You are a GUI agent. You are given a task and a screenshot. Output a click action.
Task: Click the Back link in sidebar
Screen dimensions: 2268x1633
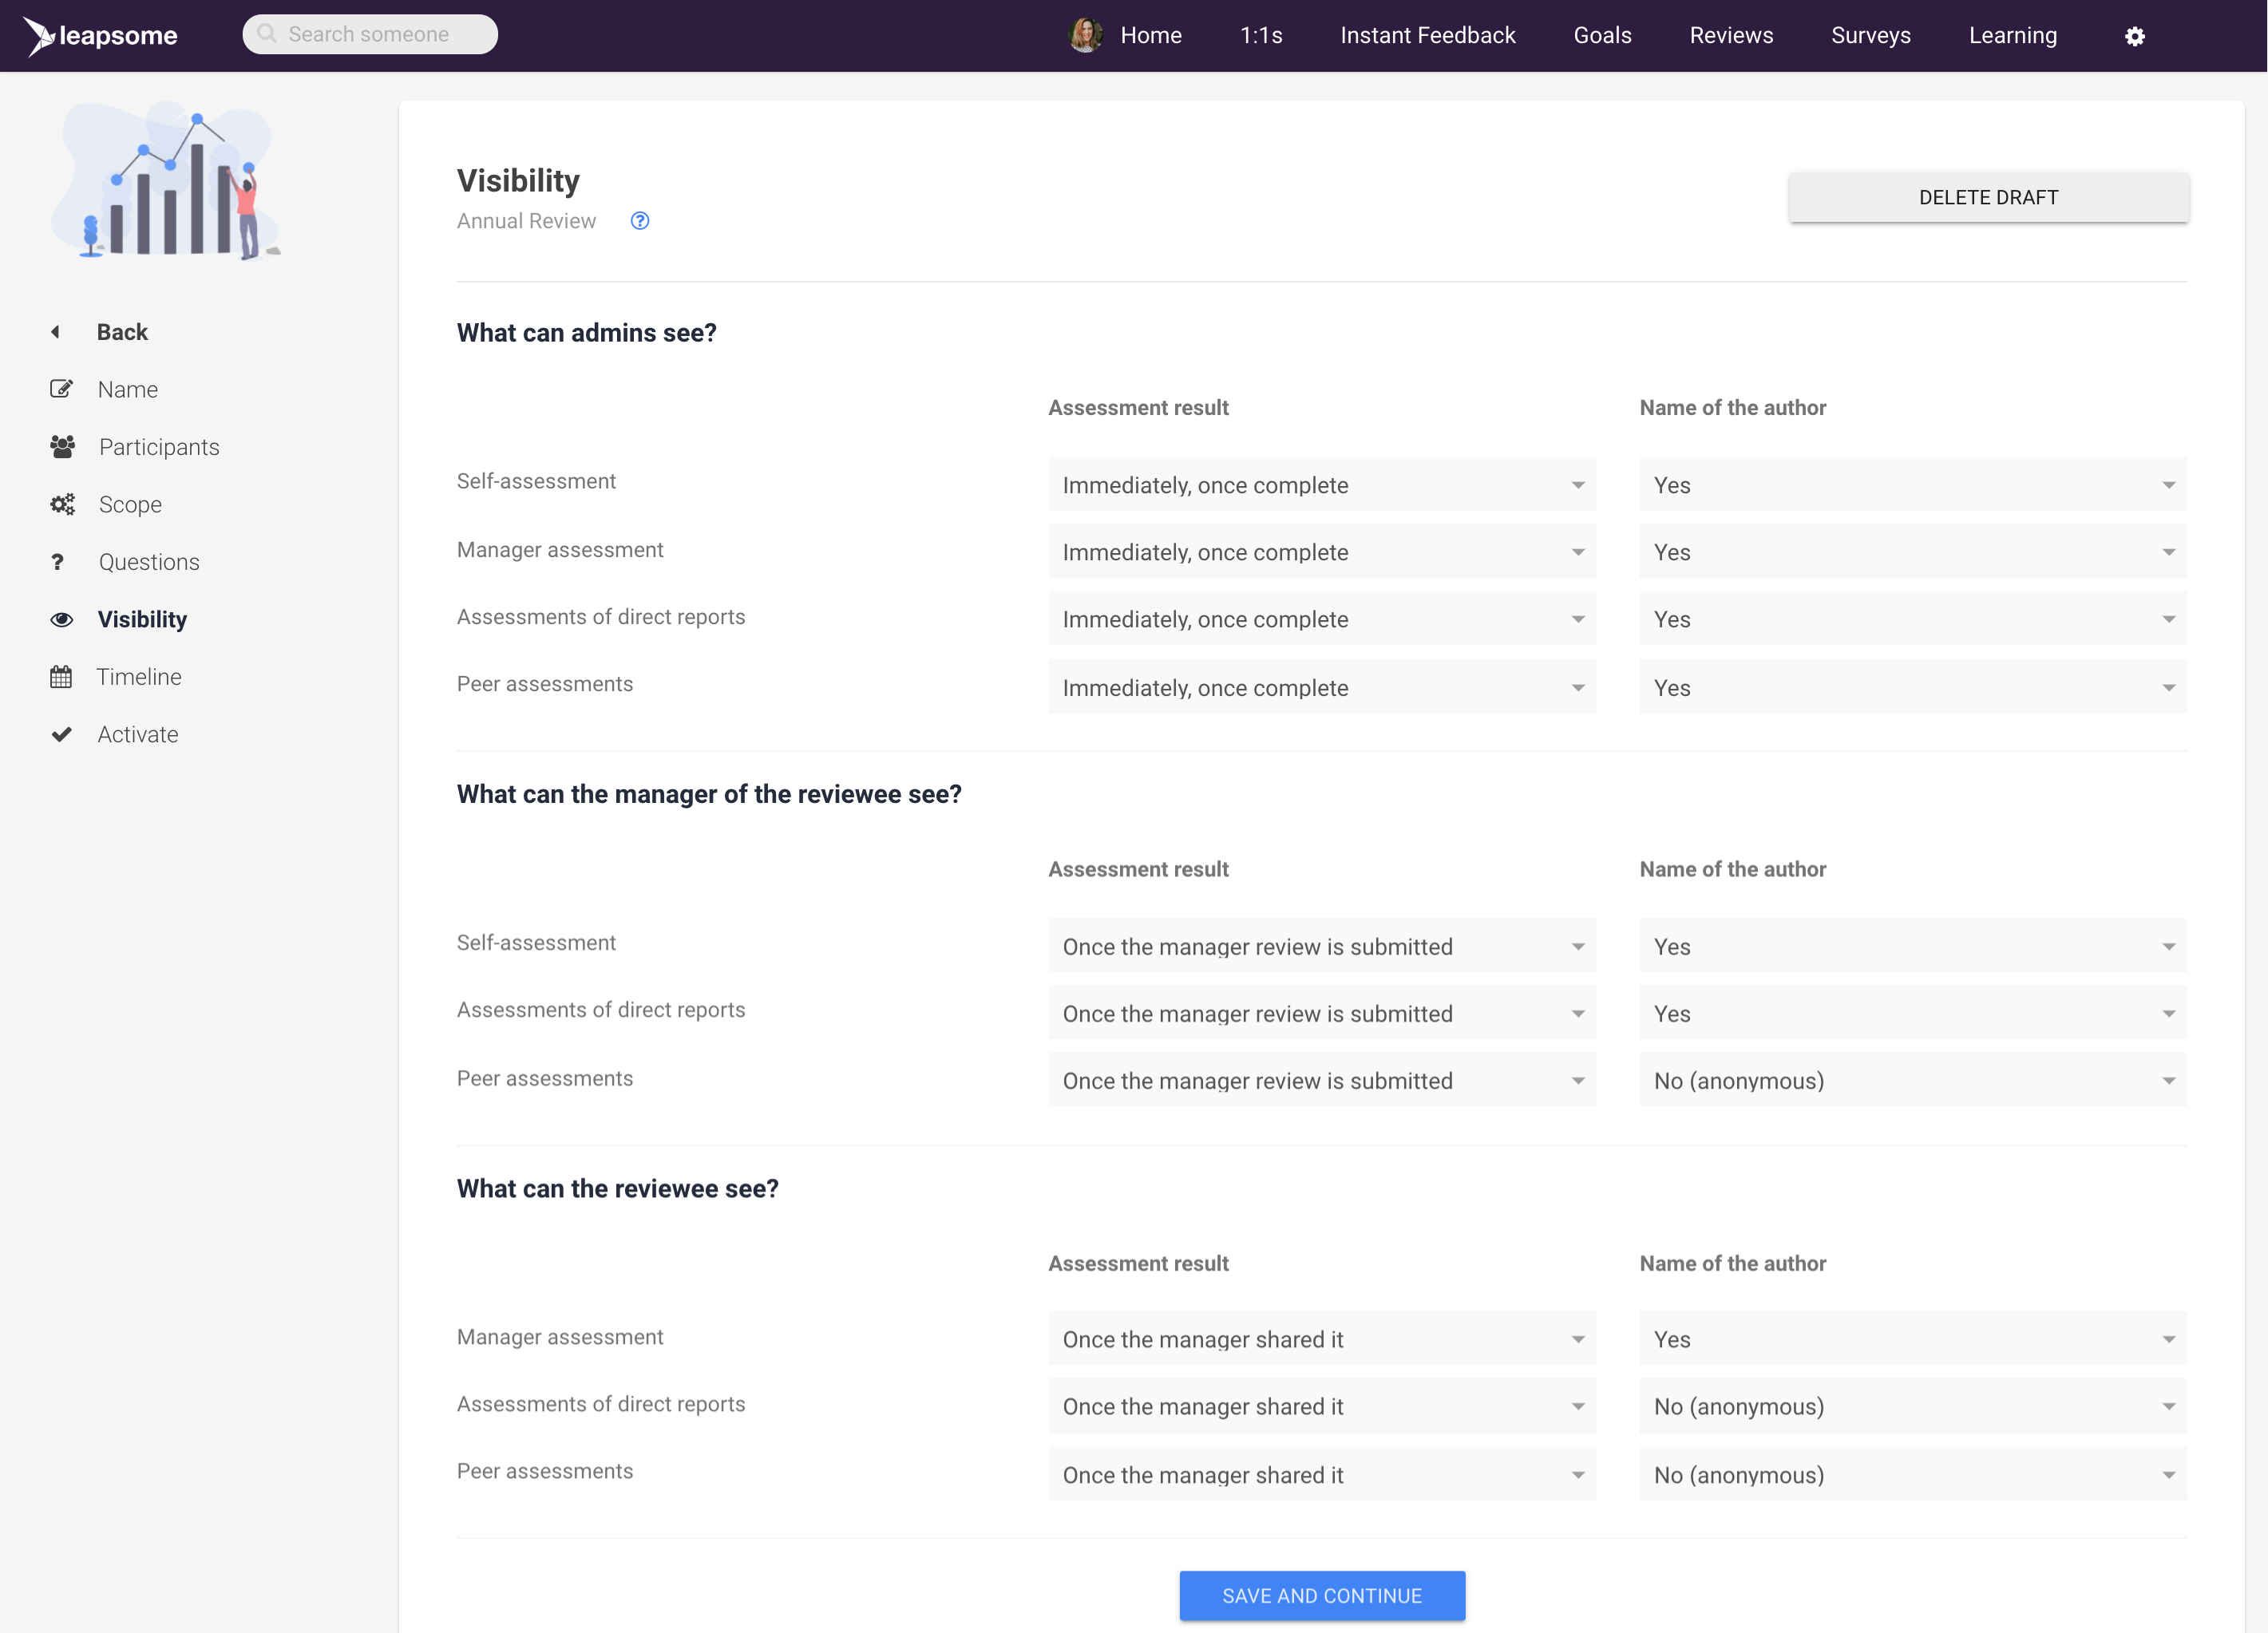122,332
